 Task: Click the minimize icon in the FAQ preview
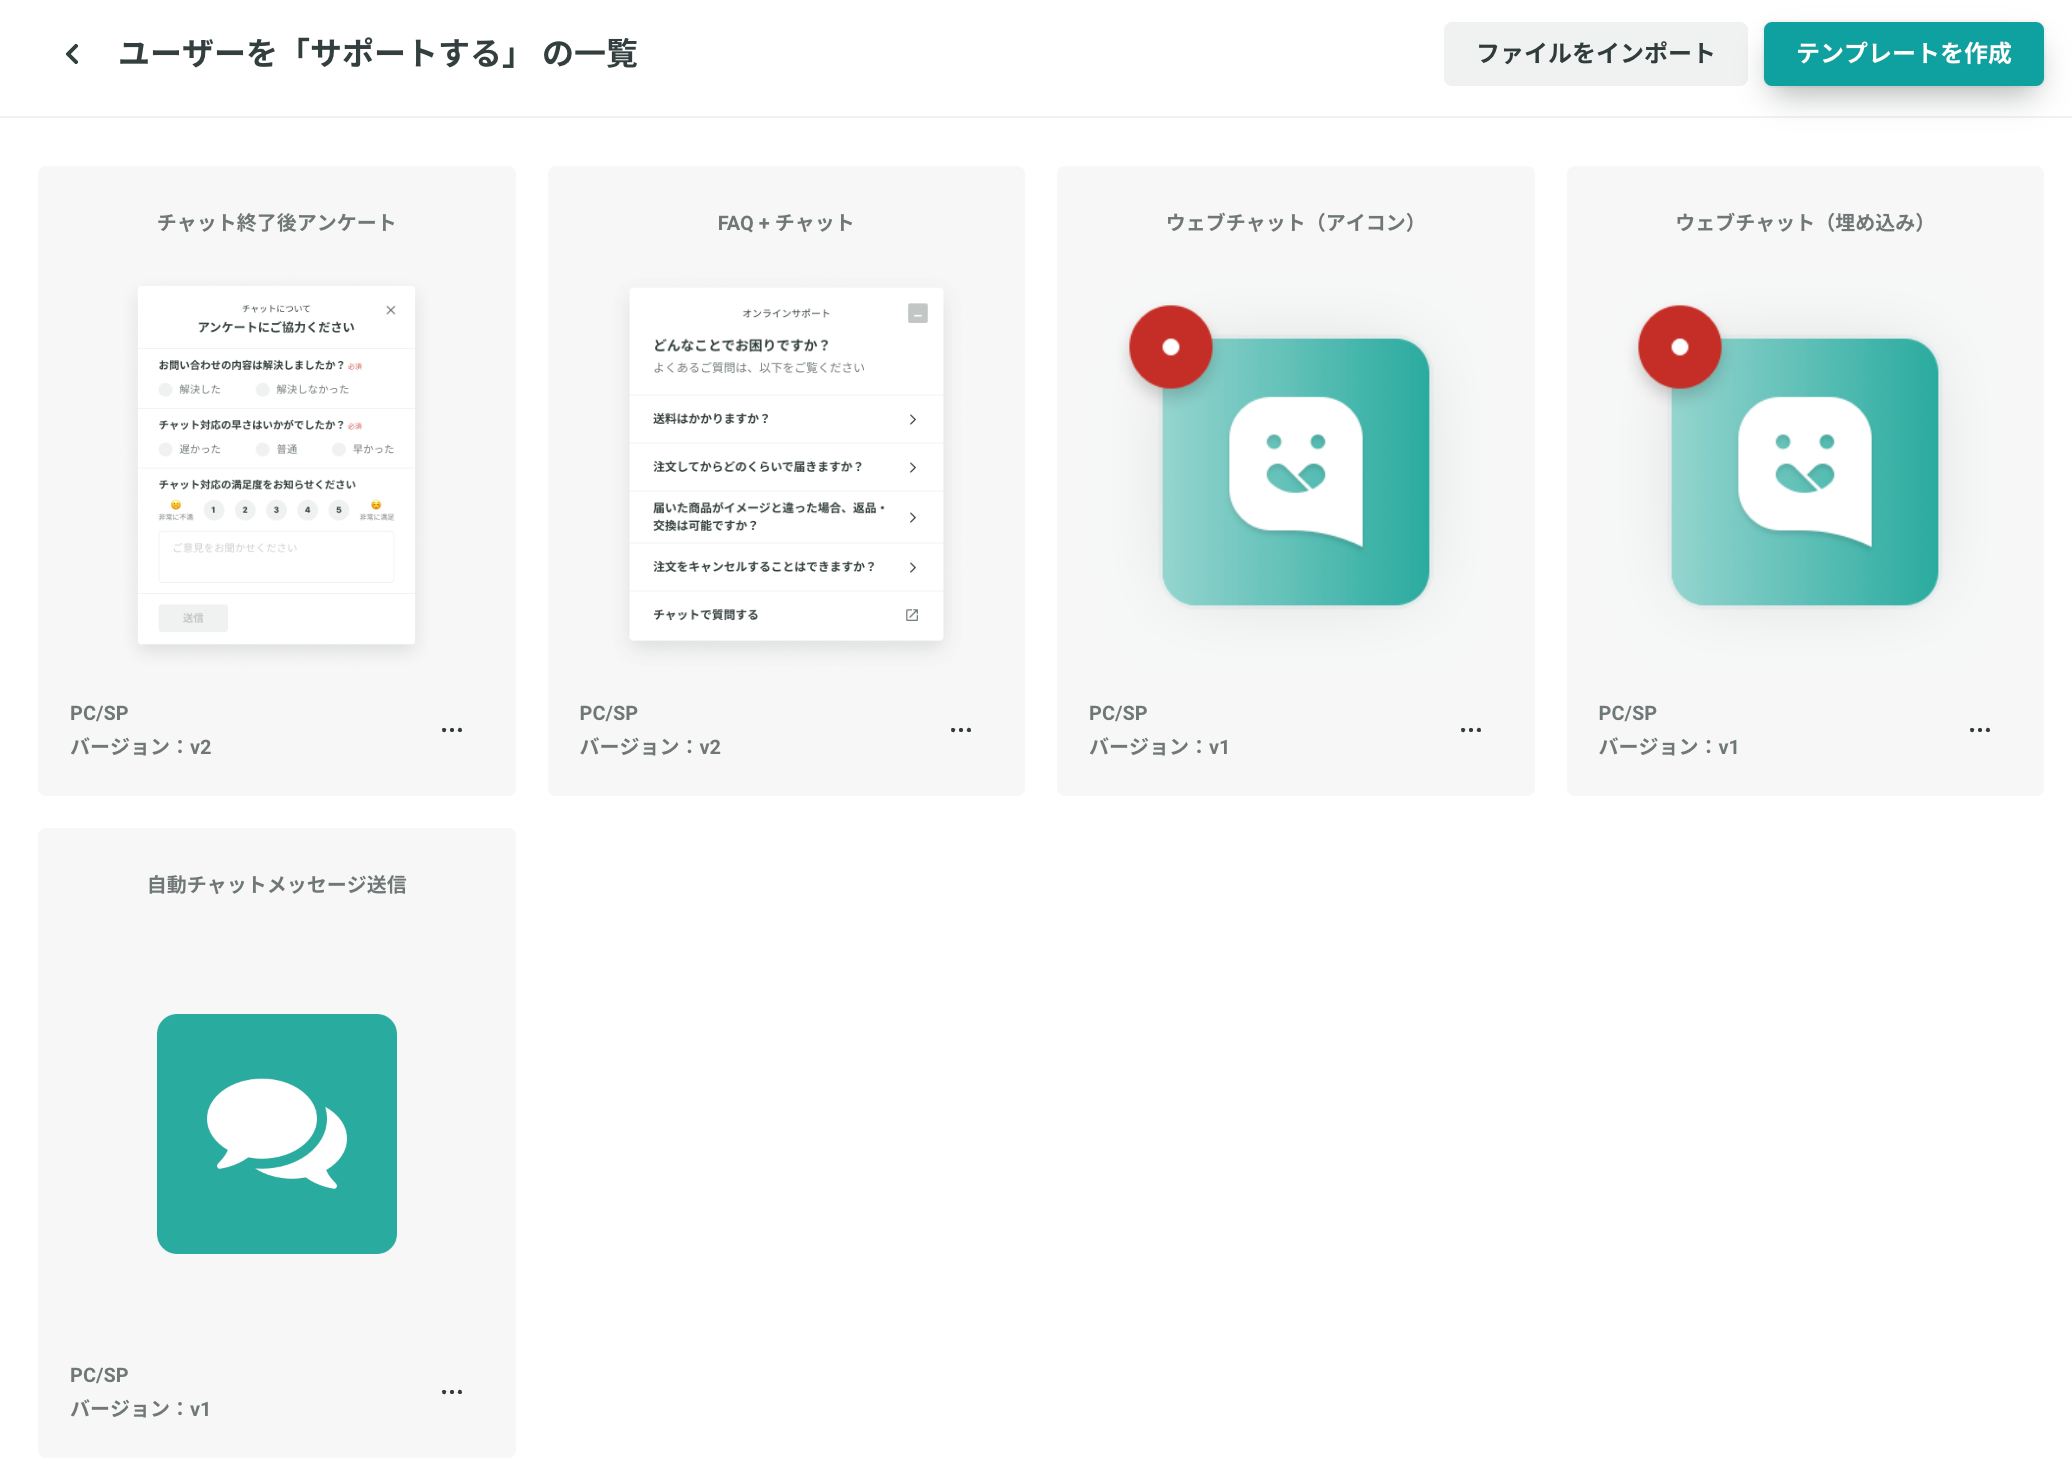tap(918, 314)
